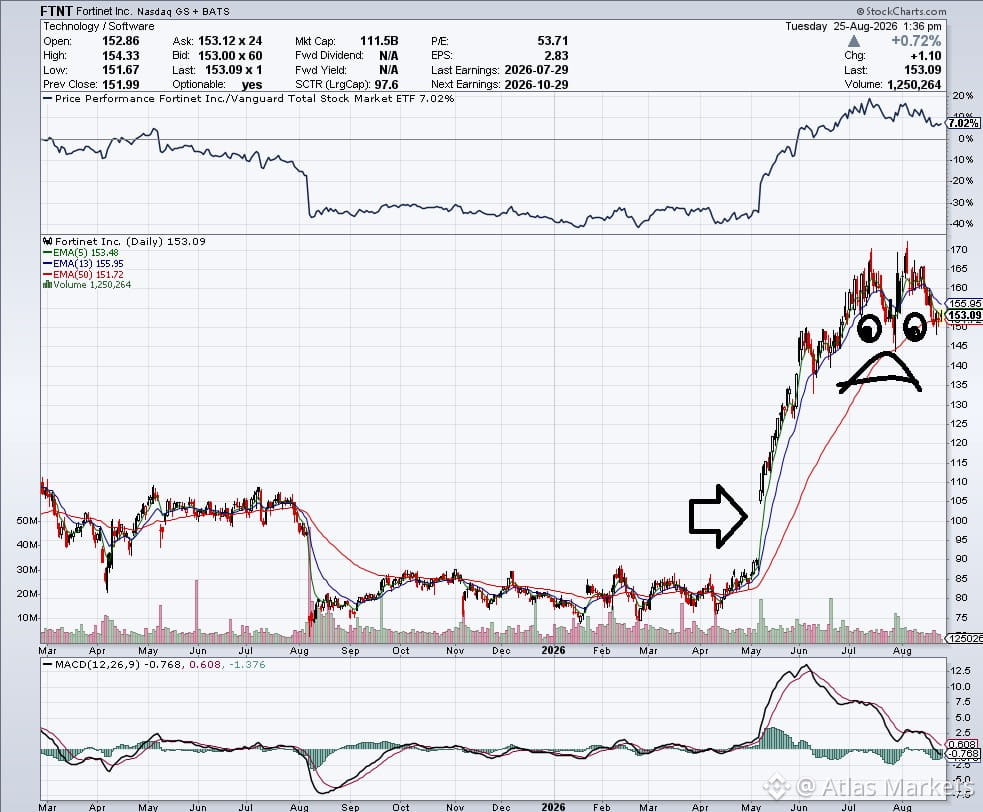Click the 2026 year label on price axis
983x812 pixels.
(553, 650)
